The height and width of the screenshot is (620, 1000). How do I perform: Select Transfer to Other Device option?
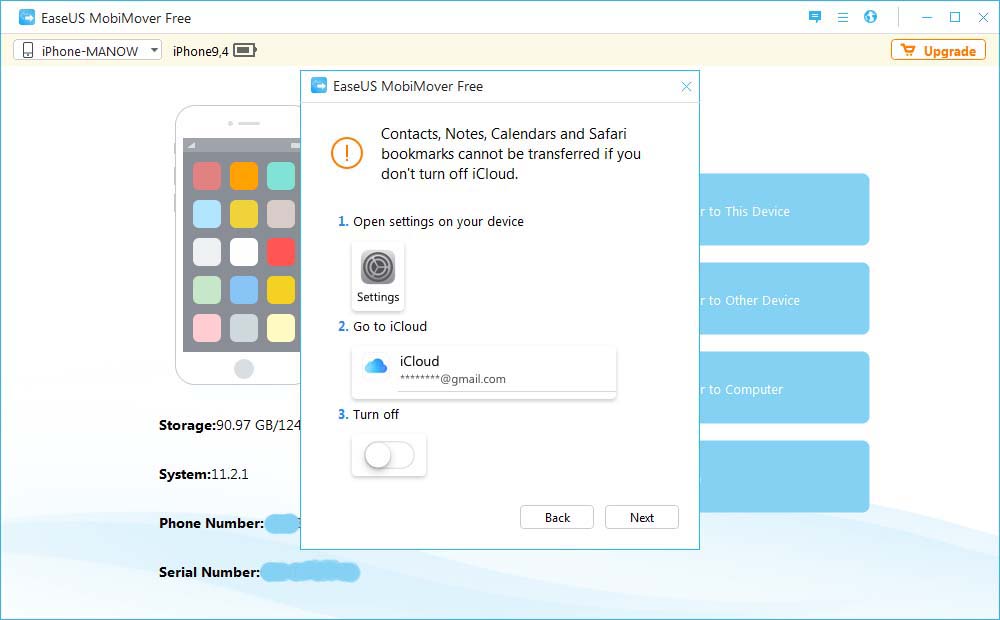[790, 299]
